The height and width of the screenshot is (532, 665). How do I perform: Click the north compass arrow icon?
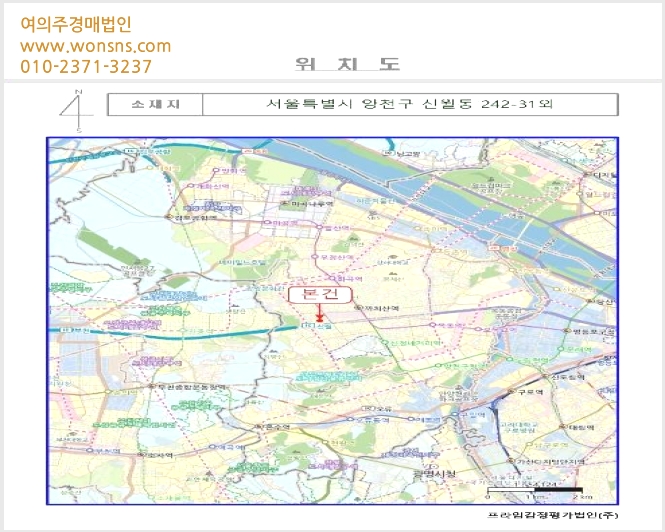[x=77, y=111]
